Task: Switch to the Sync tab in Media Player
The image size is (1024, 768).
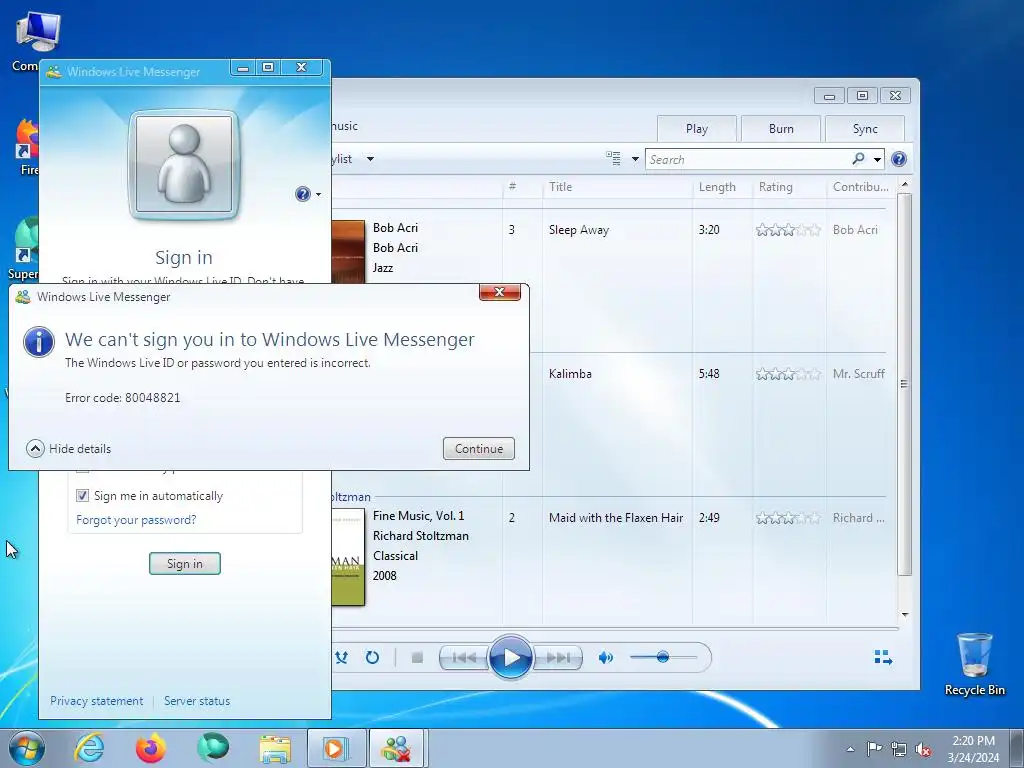Action: pos(865,129)
